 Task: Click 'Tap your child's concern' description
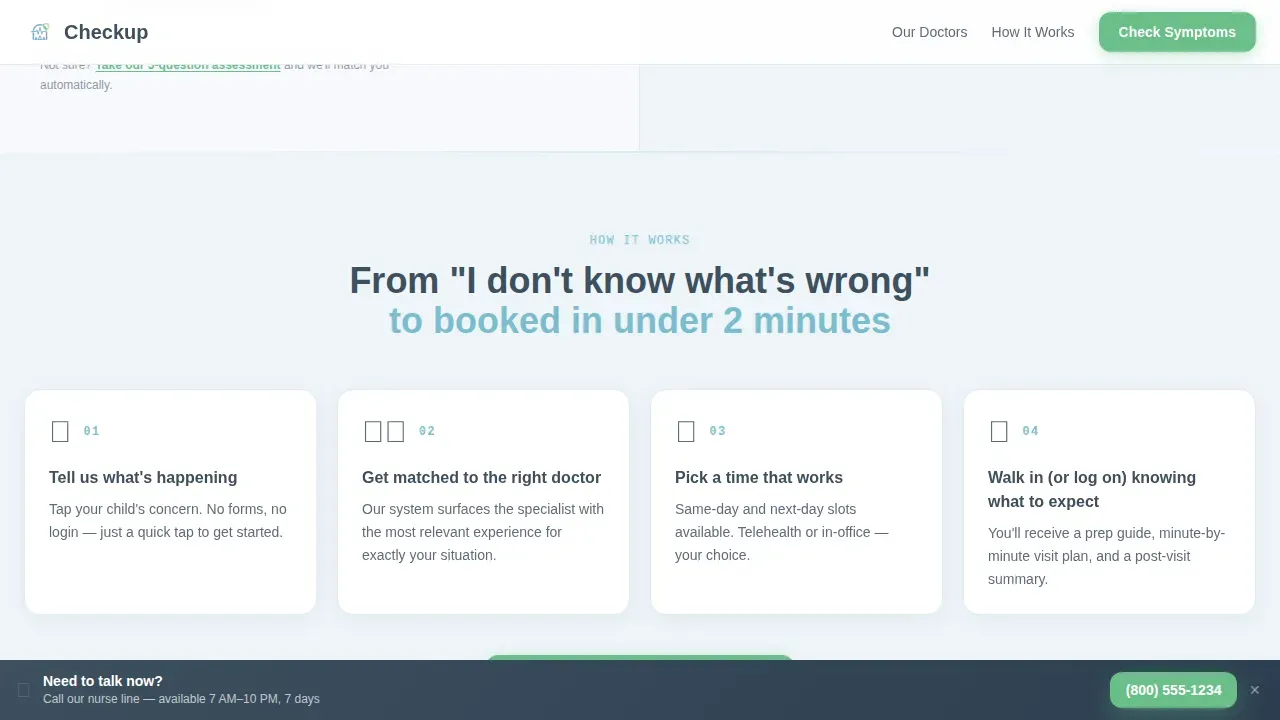[x=168, y=521]
